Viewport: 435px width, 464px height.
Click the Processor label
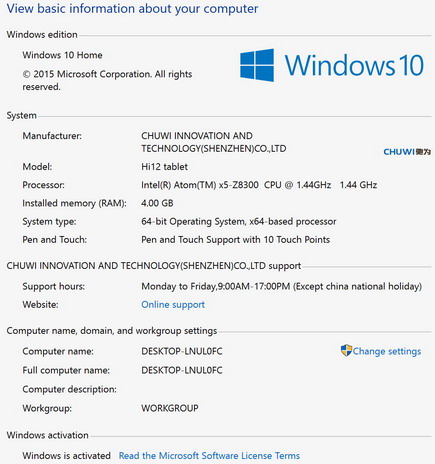pos(43,185)
